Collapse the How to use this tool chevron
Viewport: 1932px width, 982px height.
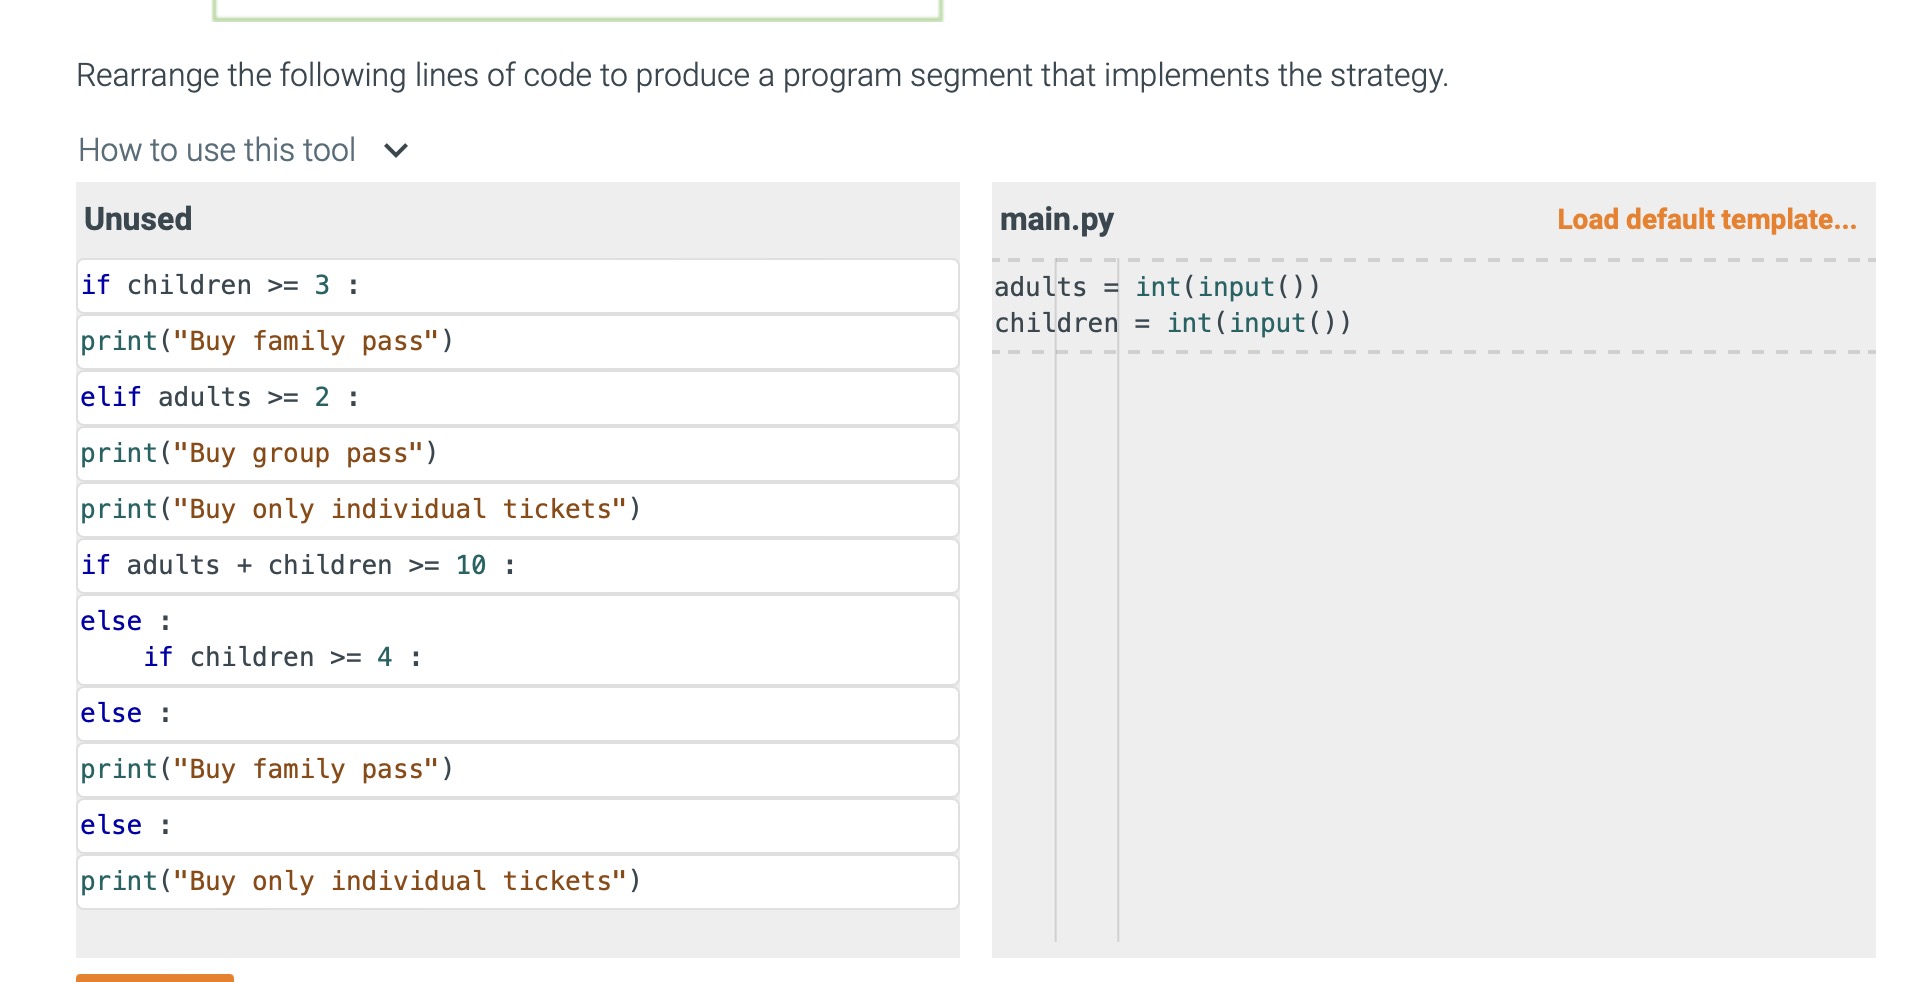(396, 150)
